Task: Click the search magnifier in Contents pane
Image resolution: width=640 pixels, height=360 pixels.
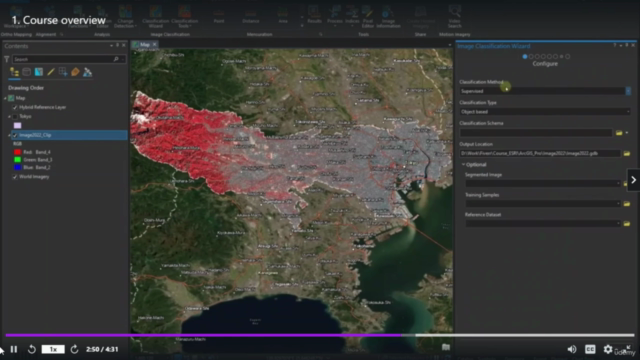Action: (x=116, y=59)
